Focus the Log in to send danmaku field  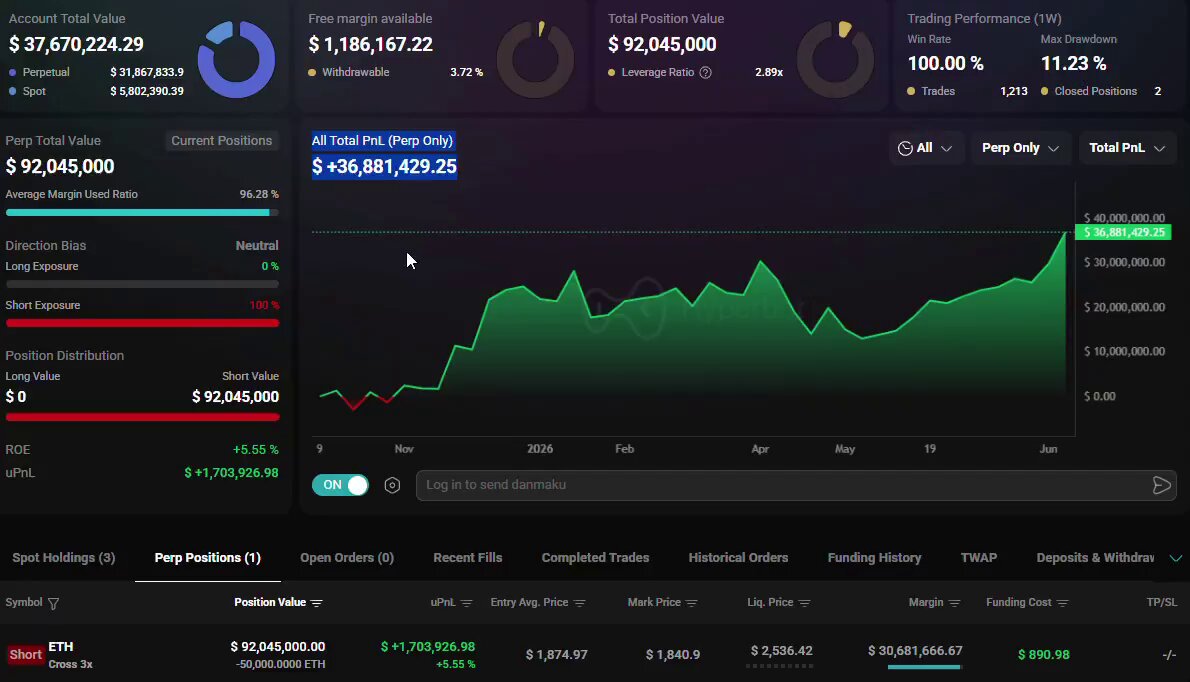point(796,486)
